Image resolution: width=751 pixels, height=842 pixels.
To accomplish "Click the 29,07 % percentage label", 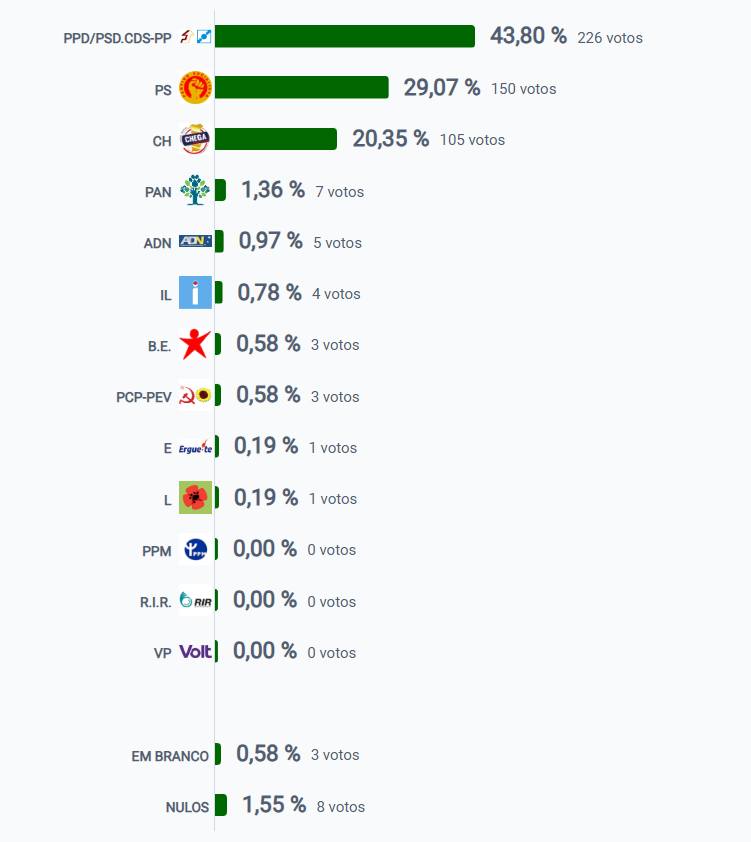I will 442,88.
